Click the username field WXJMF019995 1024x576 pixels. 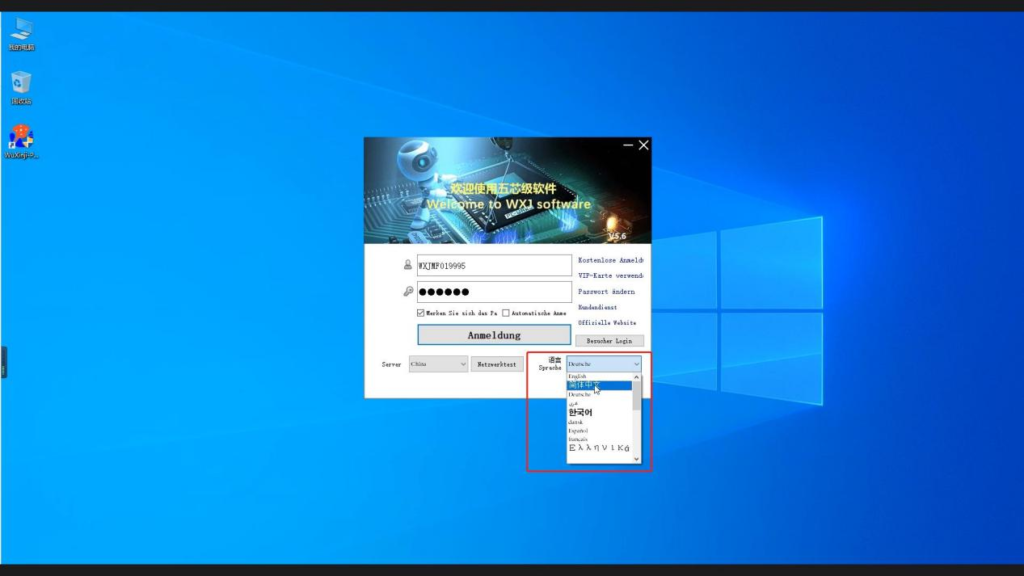[494, 266]
